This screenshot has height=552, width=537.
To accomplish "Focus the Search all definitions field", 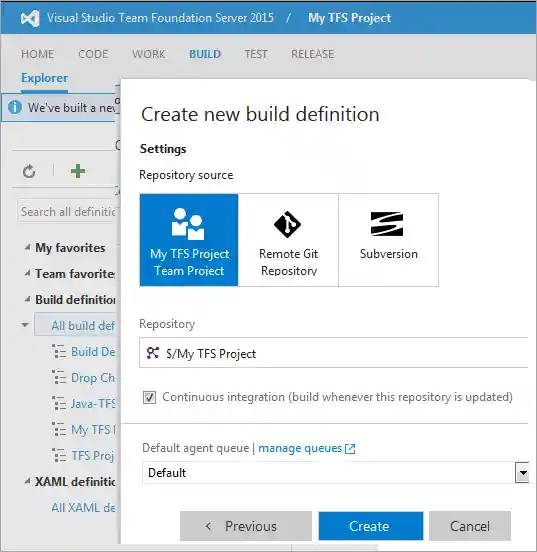I will tap(68, 212).
